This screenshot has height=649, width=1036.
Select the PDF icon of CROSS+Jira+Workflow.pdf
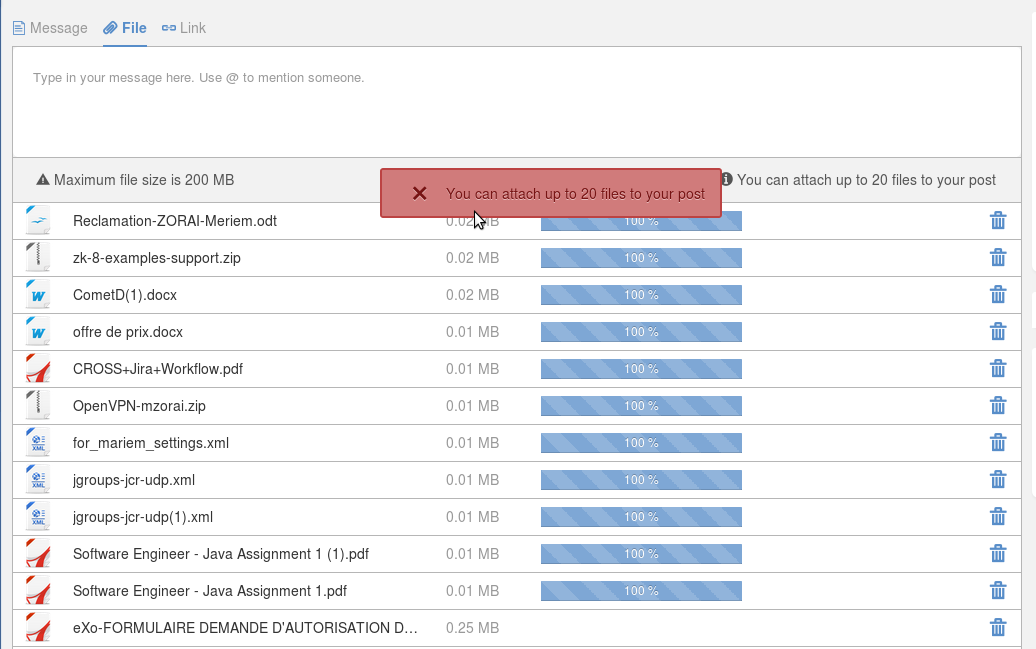[38, 369]
